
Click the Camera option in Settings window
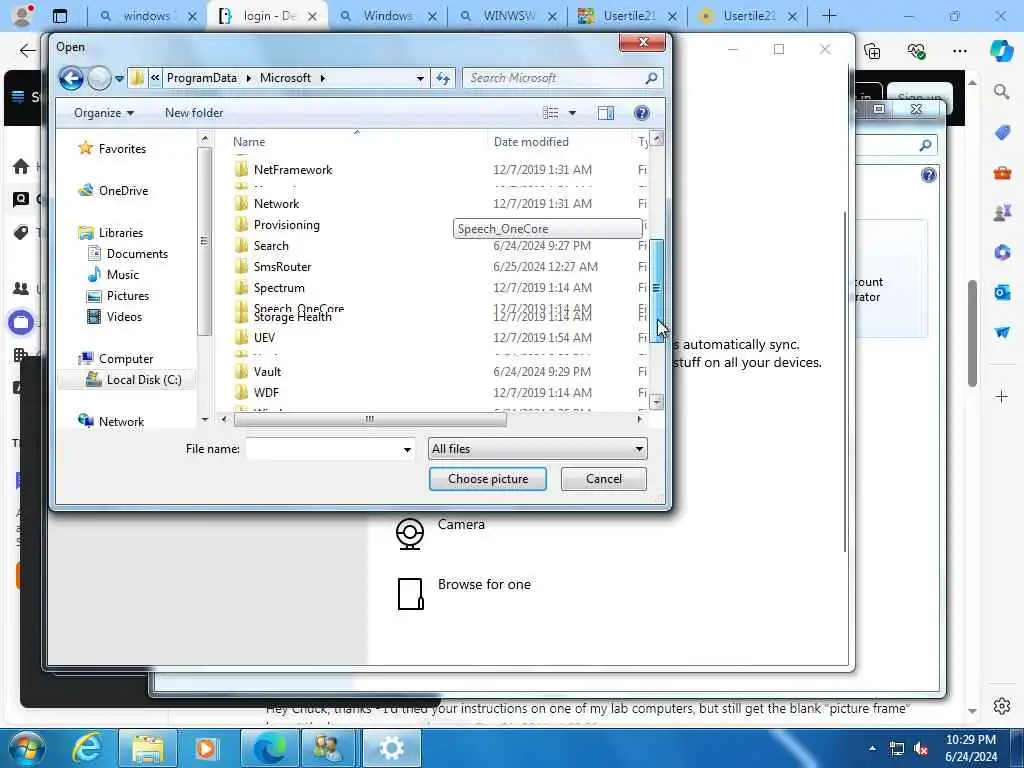click(440, 532)
